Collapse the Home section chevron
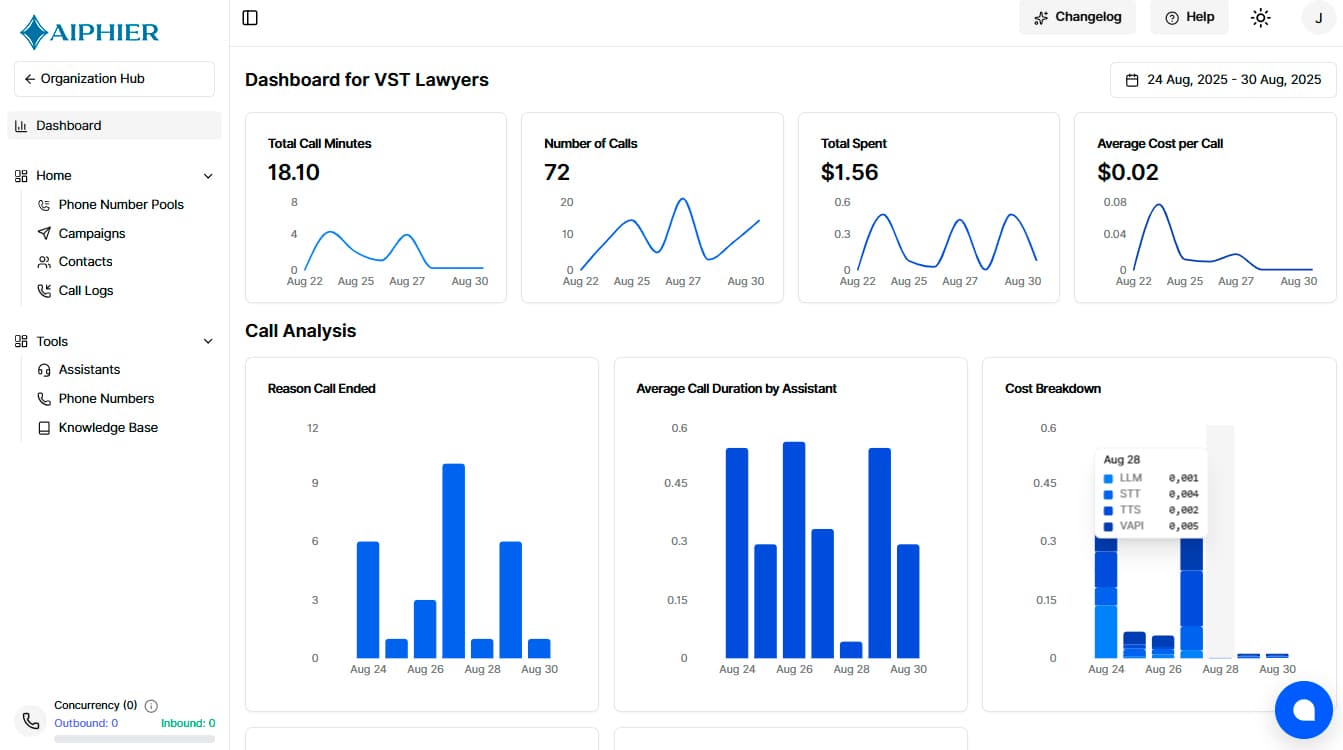 208,175
